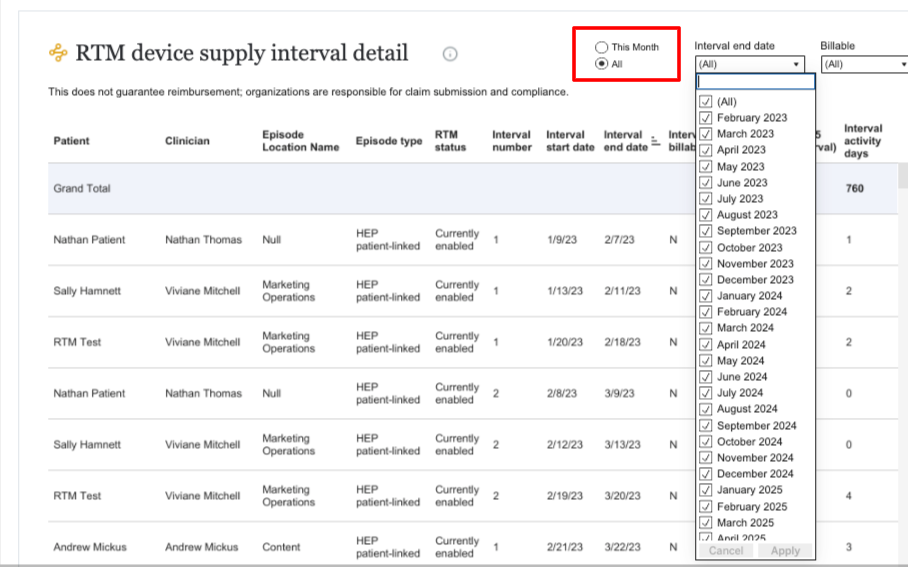908x567 pixels.
Task: Toggle the January 2024 checkbox
Action: click(x=705, y=295)
